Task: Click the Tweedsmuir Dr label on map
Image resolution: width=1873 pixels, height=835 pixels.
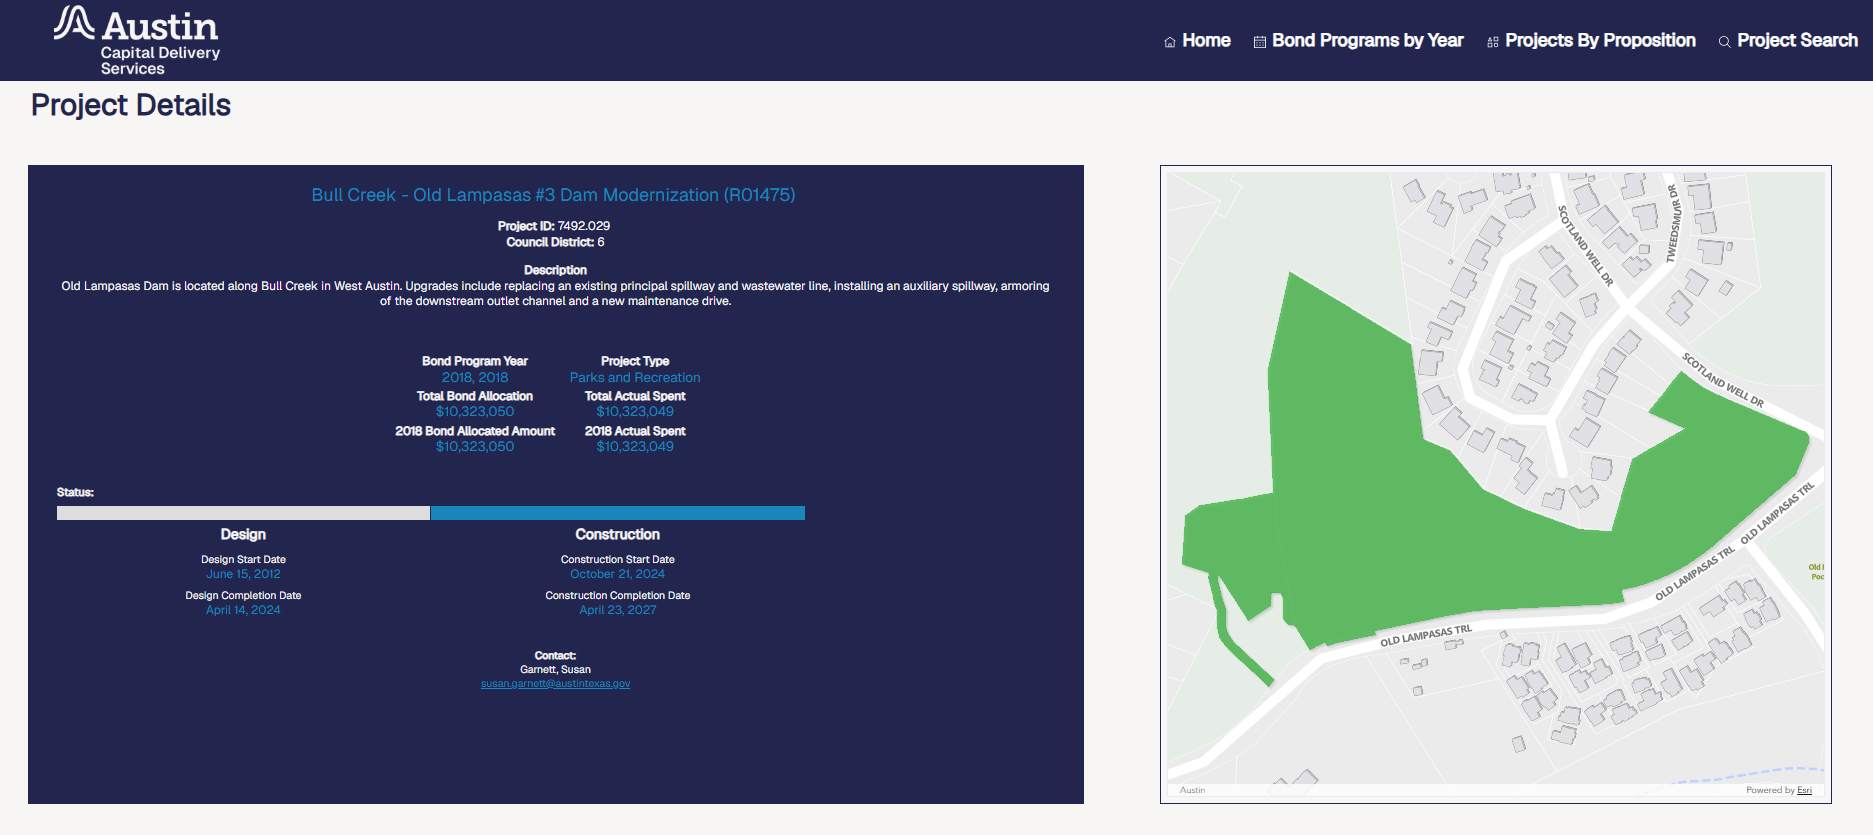Action: [x=1673, y=224]
